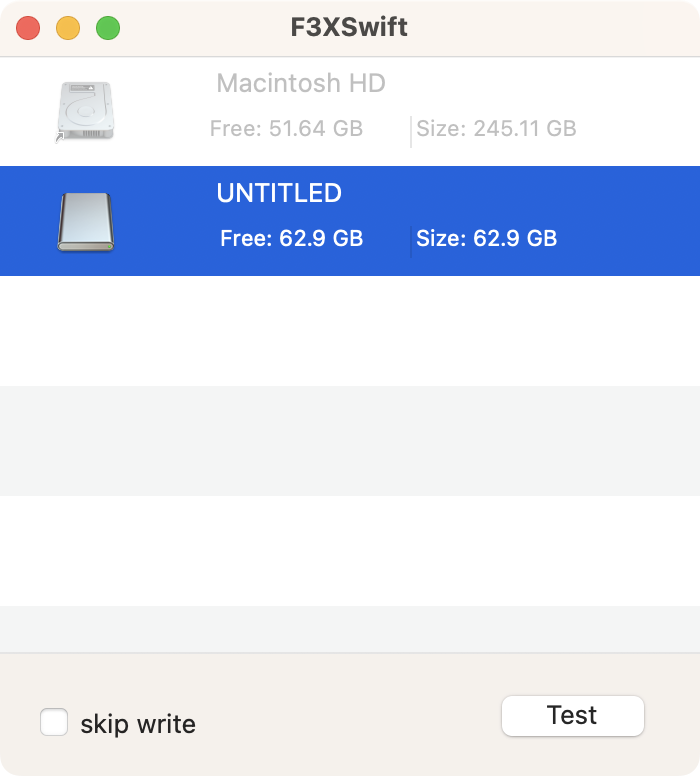Click the F3XSwift window title
The image size is (700, 776).
pos(349,27)
